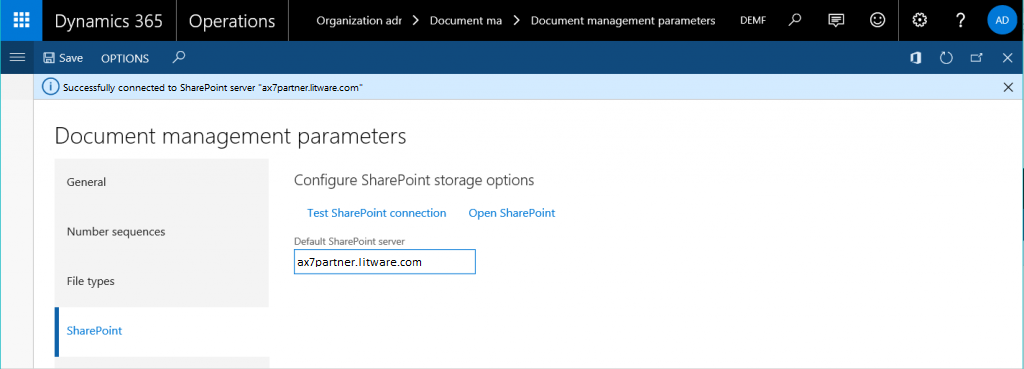Open Document management breadcrumb
This screenshot has height=369, width=1024.
click(x=466, y=20)
